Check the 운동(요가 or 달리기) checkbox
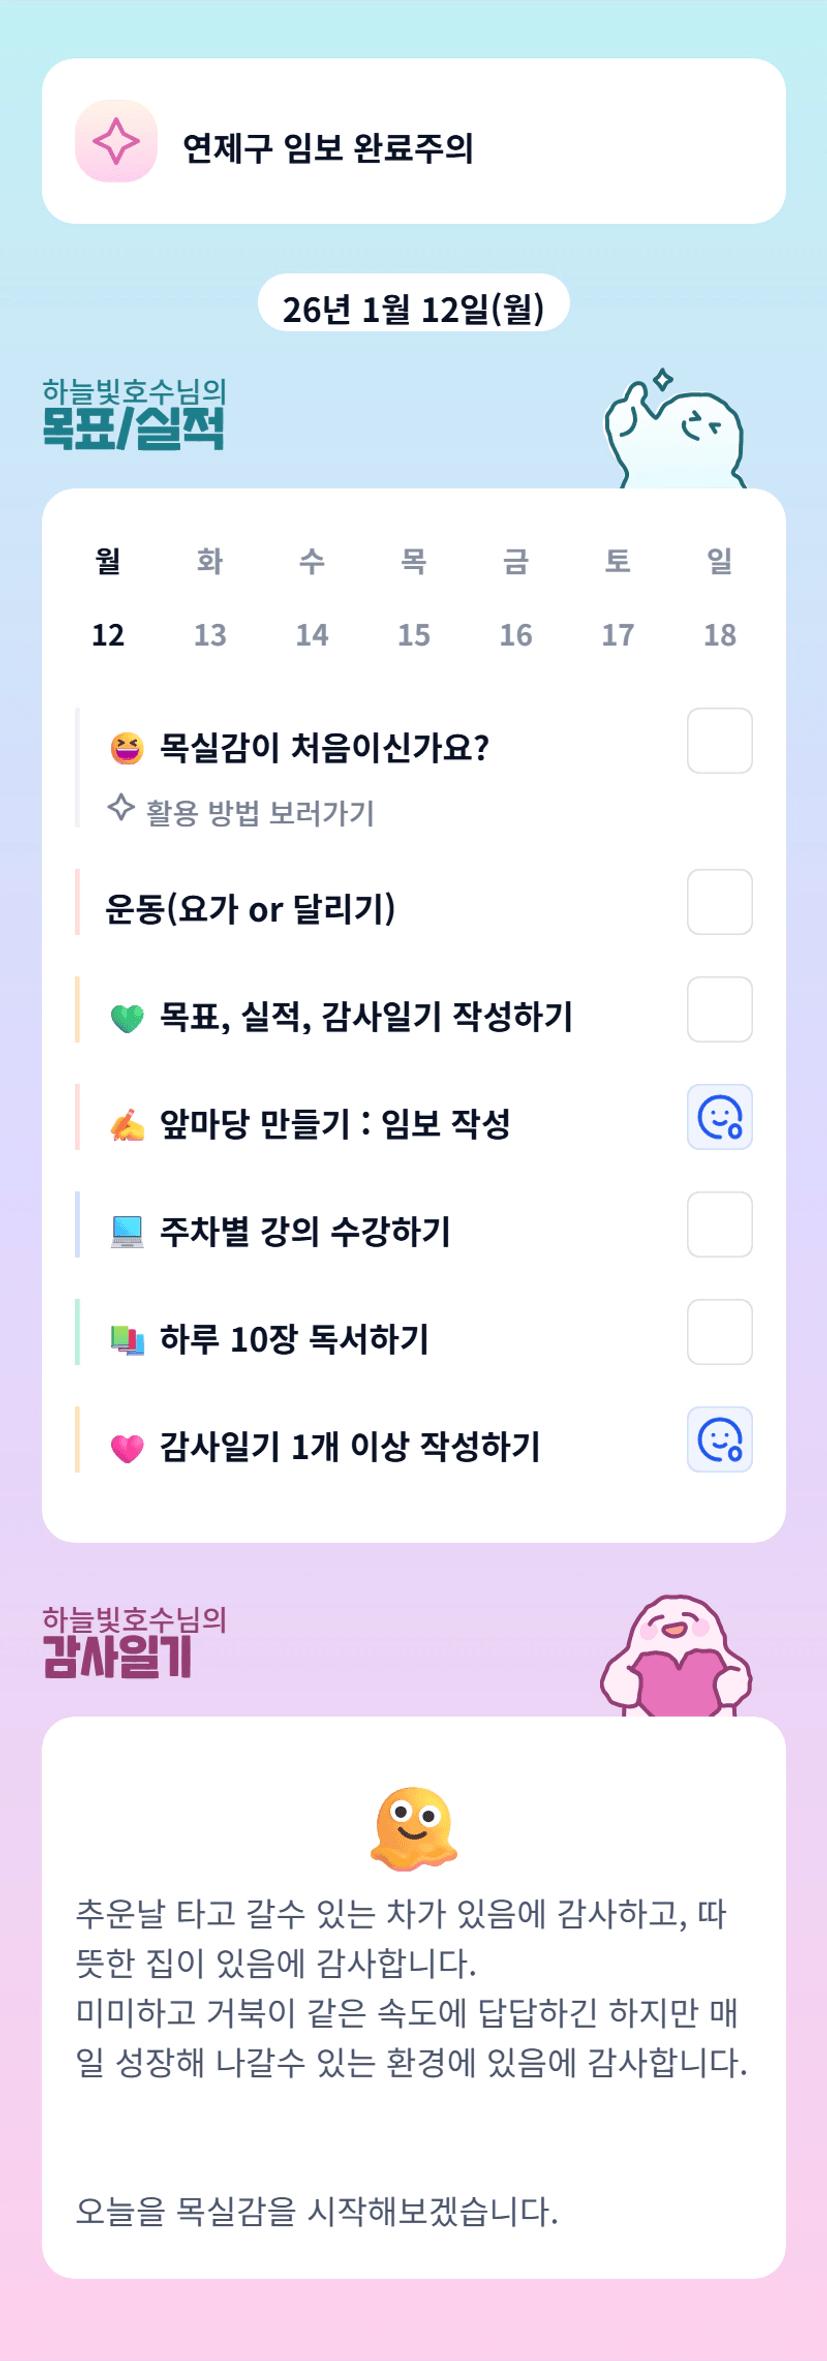Image resolution: width=827 pixels, height=2361 pixels. click(719, 902)
